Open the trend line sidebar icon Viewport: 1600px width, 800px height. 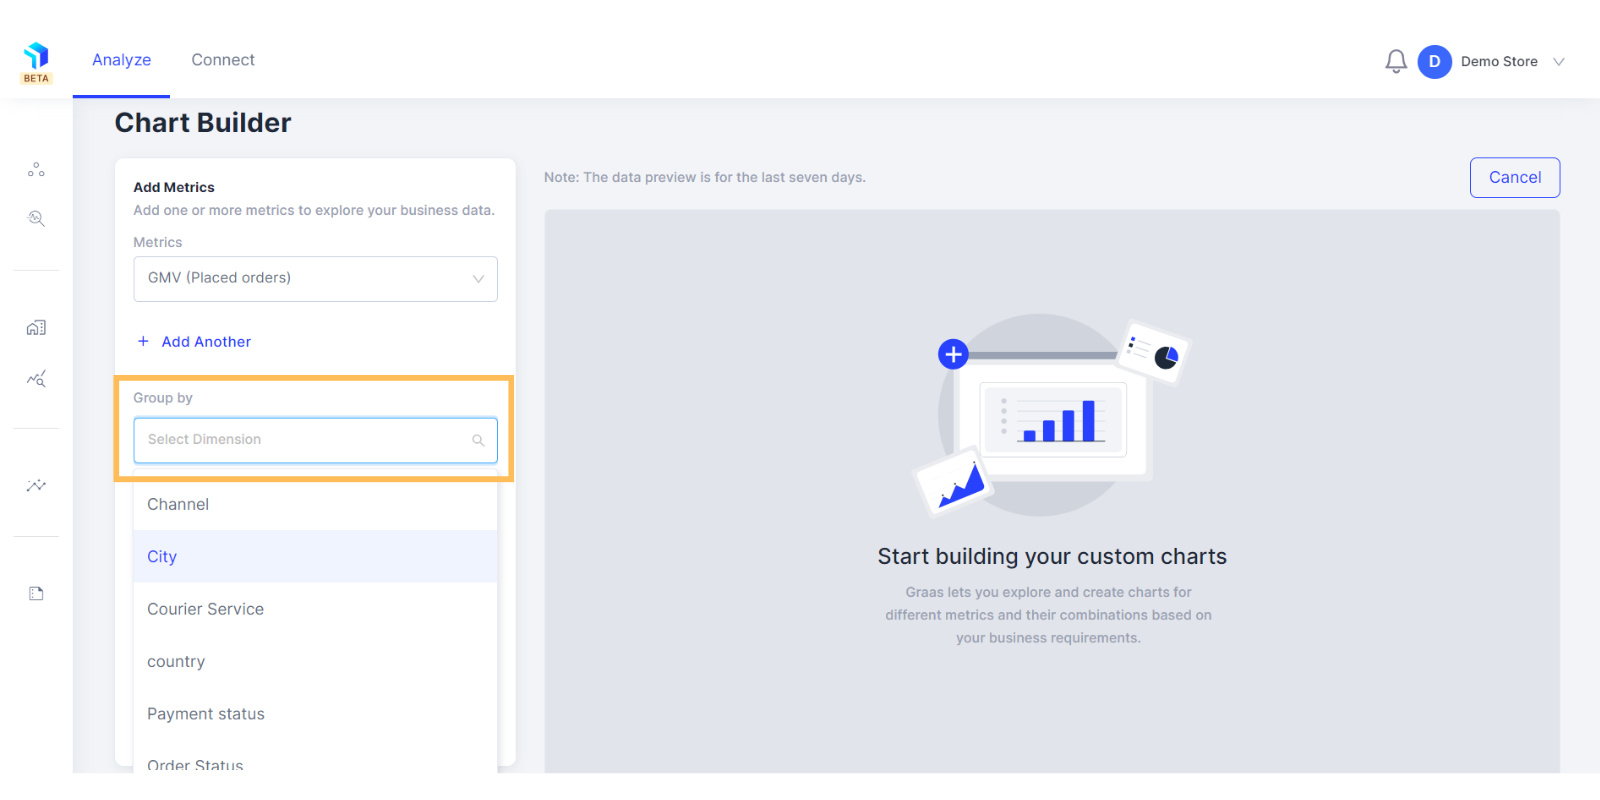(x=36, y=485)
